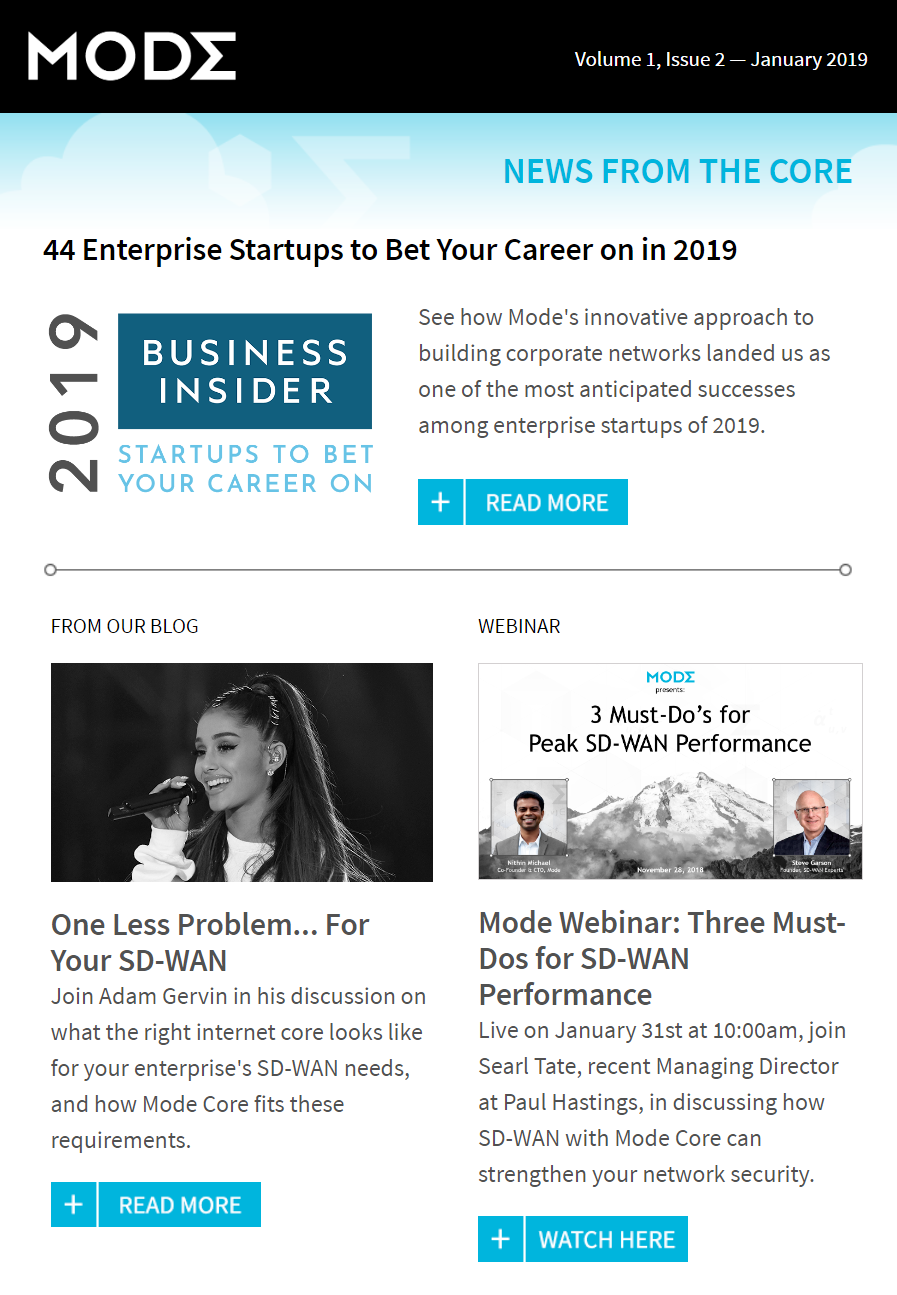Open Mode Webinar Three Must-Dos title
The height and width of the screenshot is (1295, 897).
coord(662,958)
